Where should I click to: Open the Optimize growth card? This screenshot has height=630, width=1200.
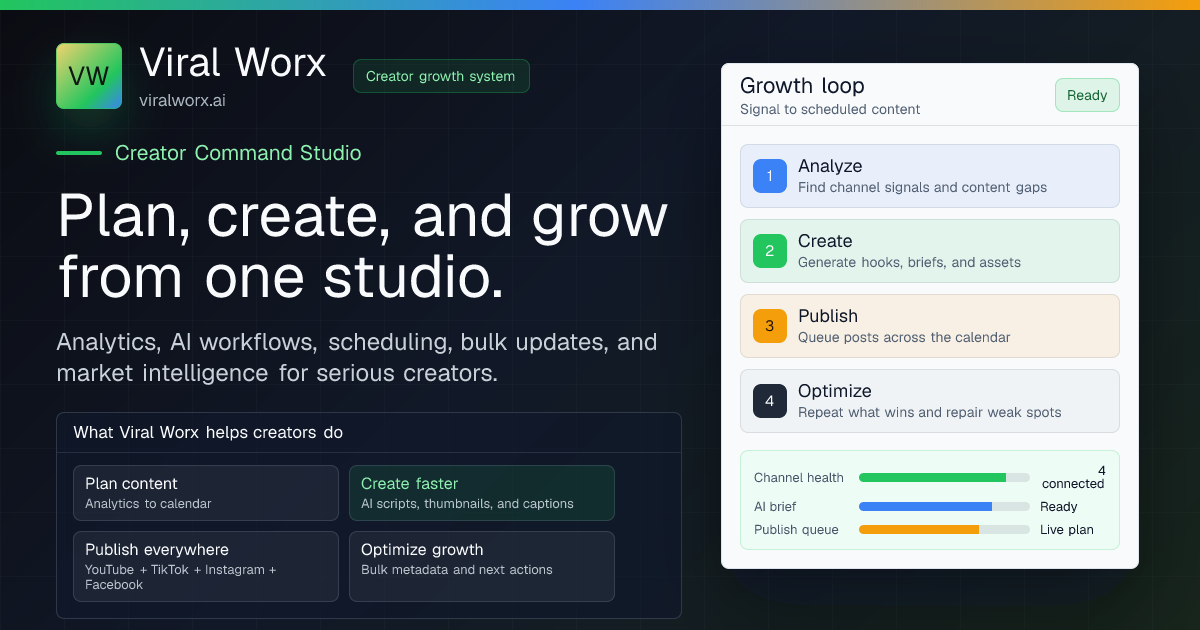tap(482, 566)
